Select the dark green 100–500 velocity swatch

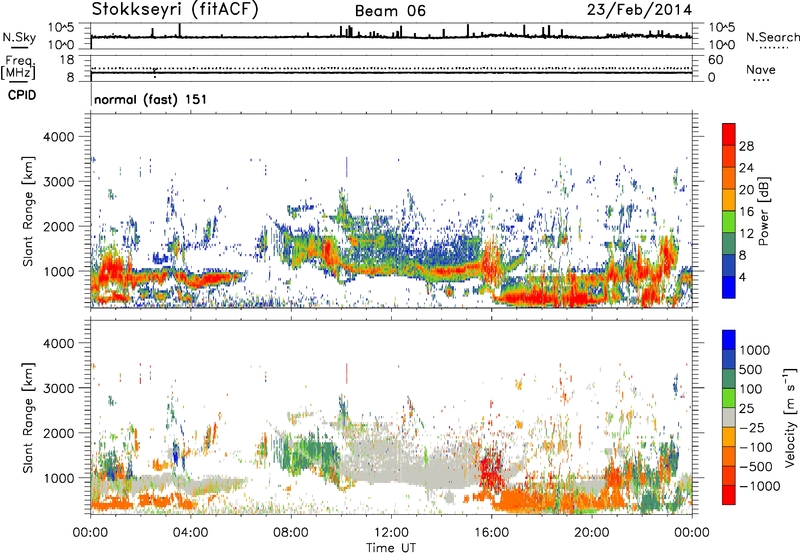point(729,379)
